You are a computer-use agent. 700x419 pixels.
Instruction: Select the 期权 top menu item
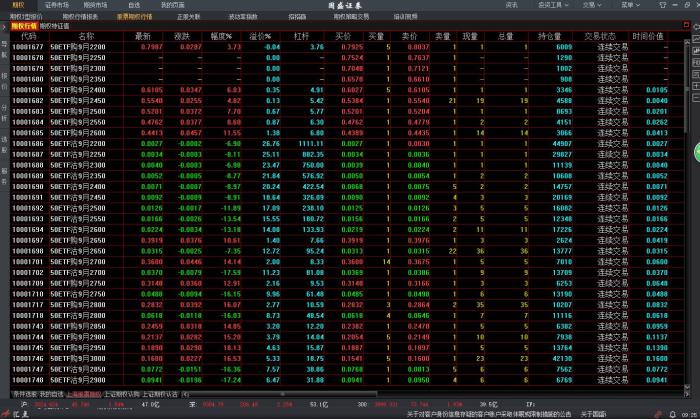click(18, 5)
